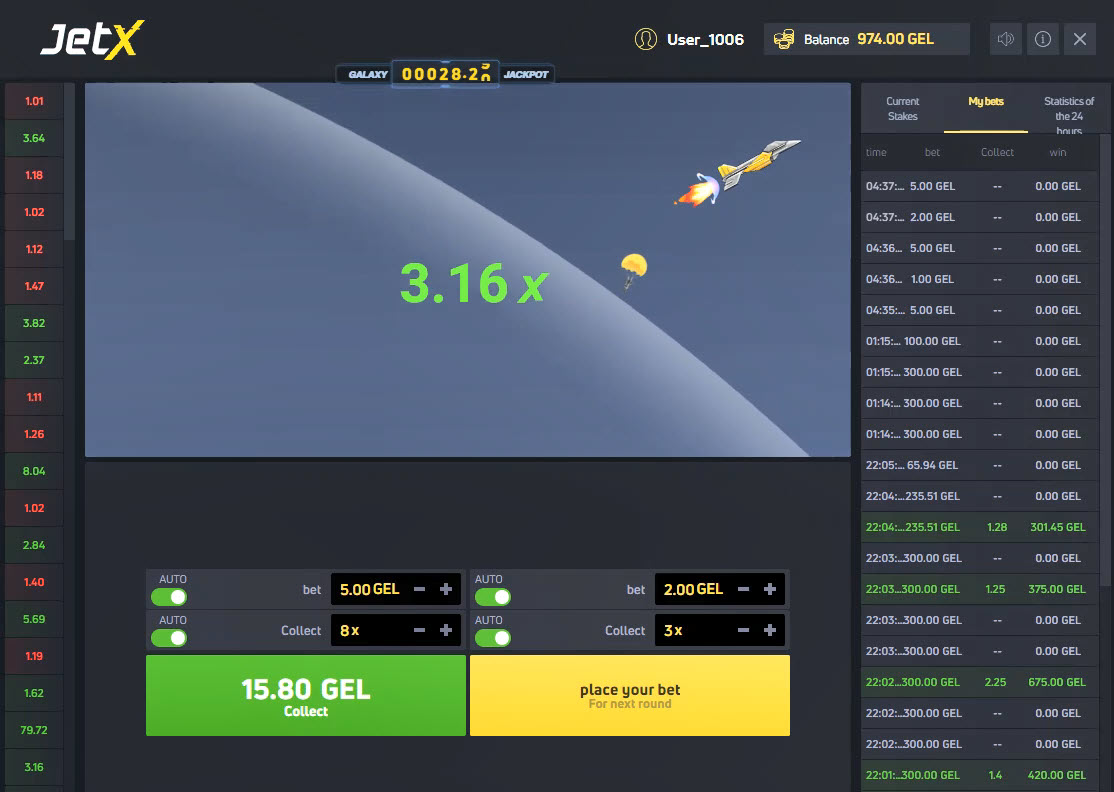
Task: Decrease the 2.00 GEL bet with minus
Action: pyautogui.click(x=744, y=590)
